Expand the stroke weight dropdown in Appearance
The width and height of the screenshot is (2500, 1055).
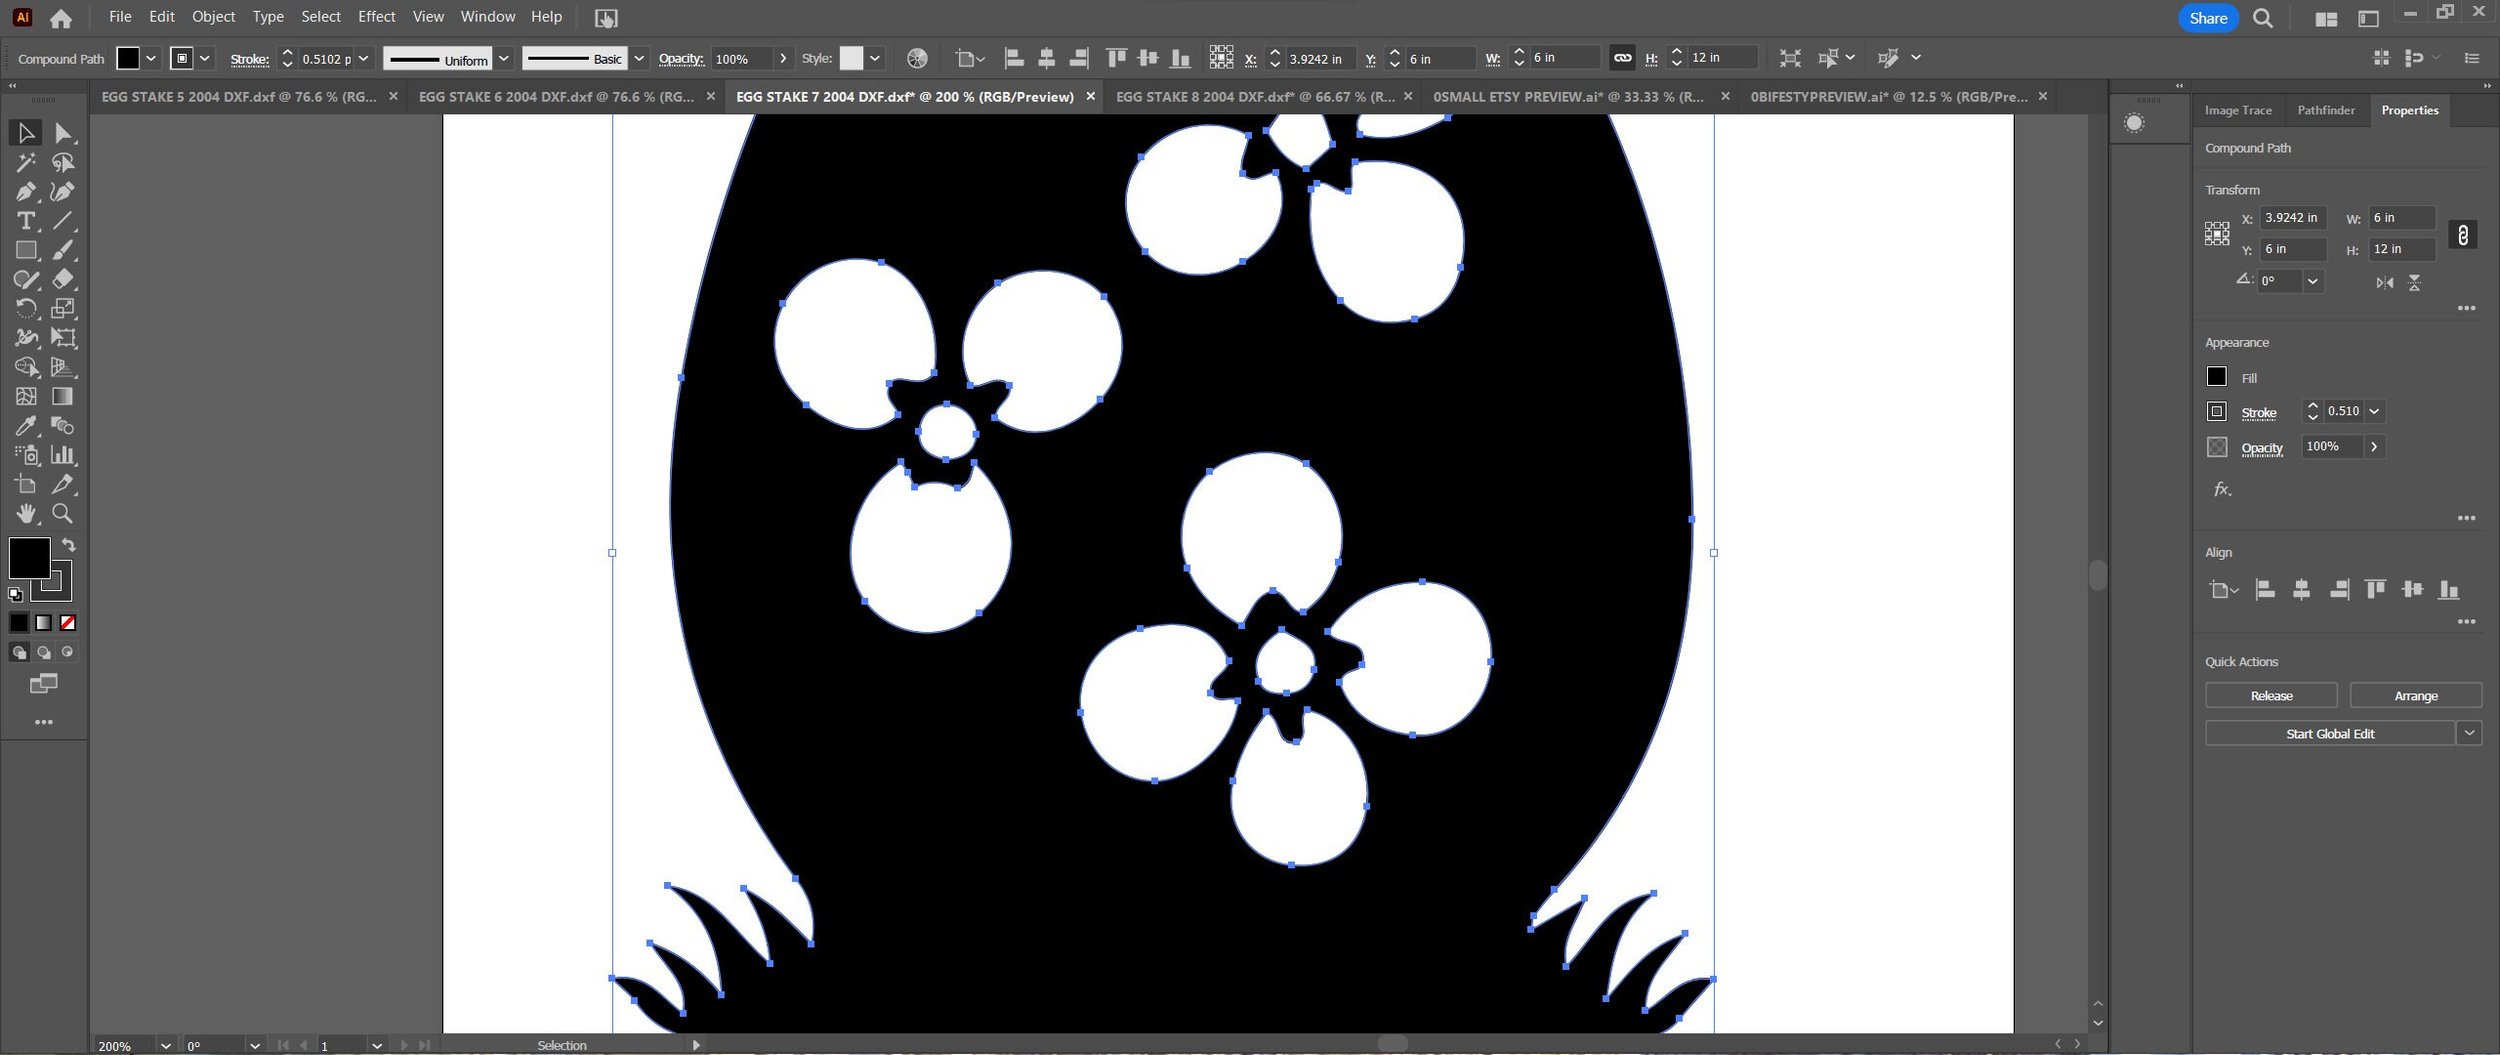coord(2374,411)
